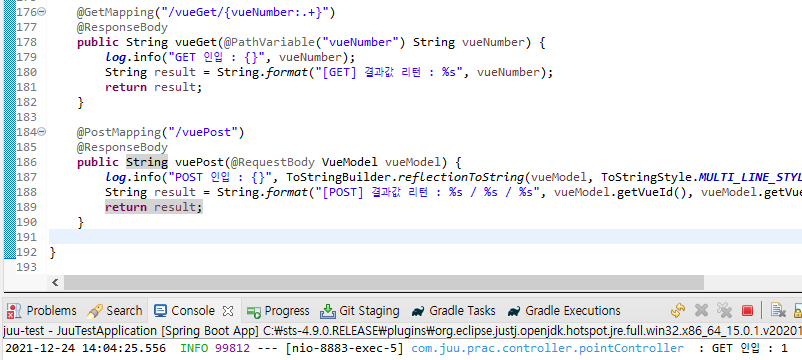Open pointController class link in console log
Viewport: 802px width, 360px height.
(x=547, y=348)
